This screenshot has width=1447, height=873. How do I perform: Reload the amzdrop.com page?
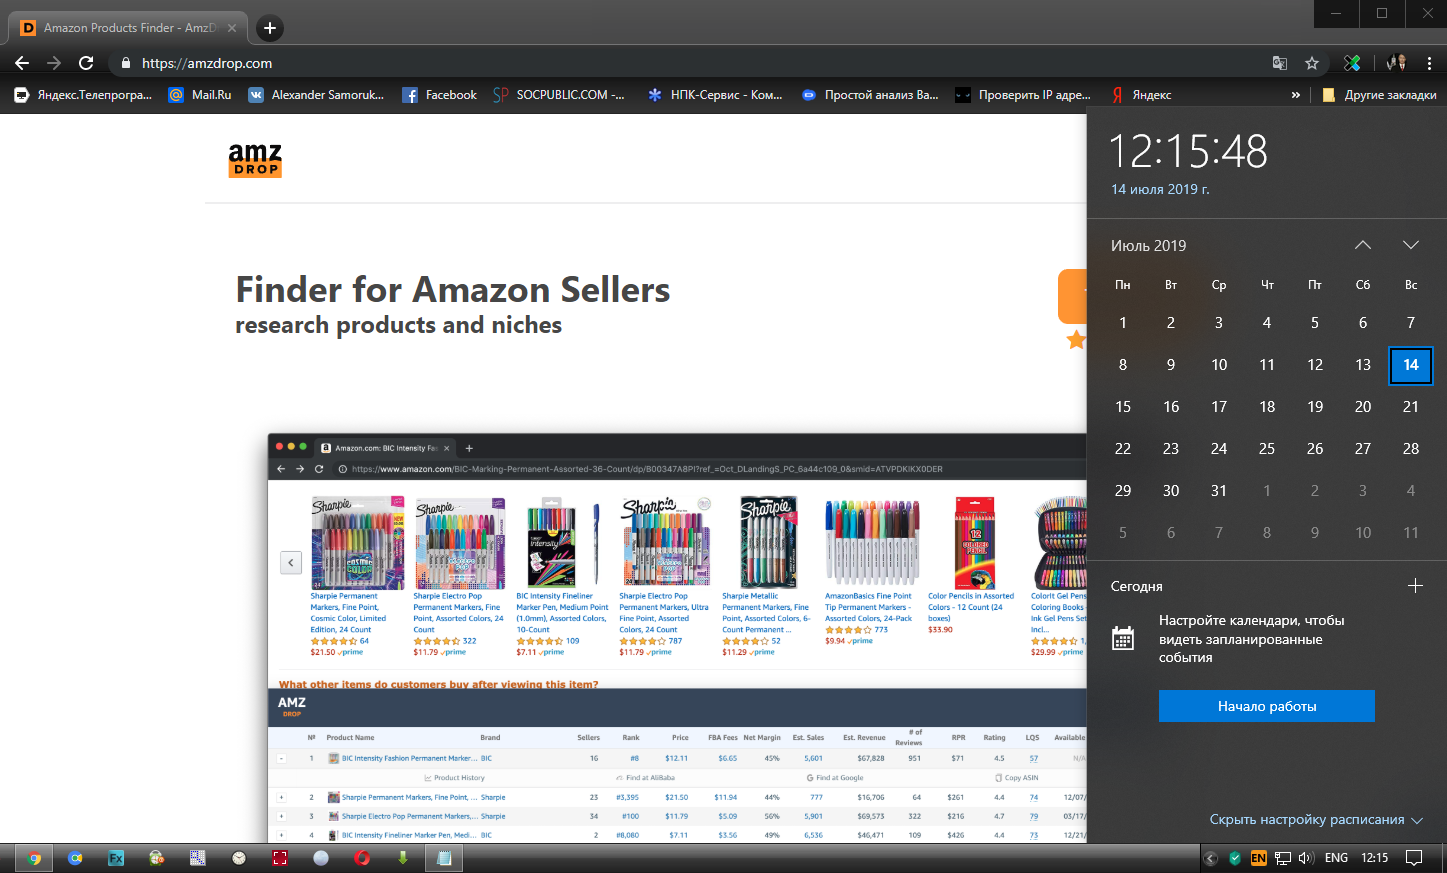86,63
